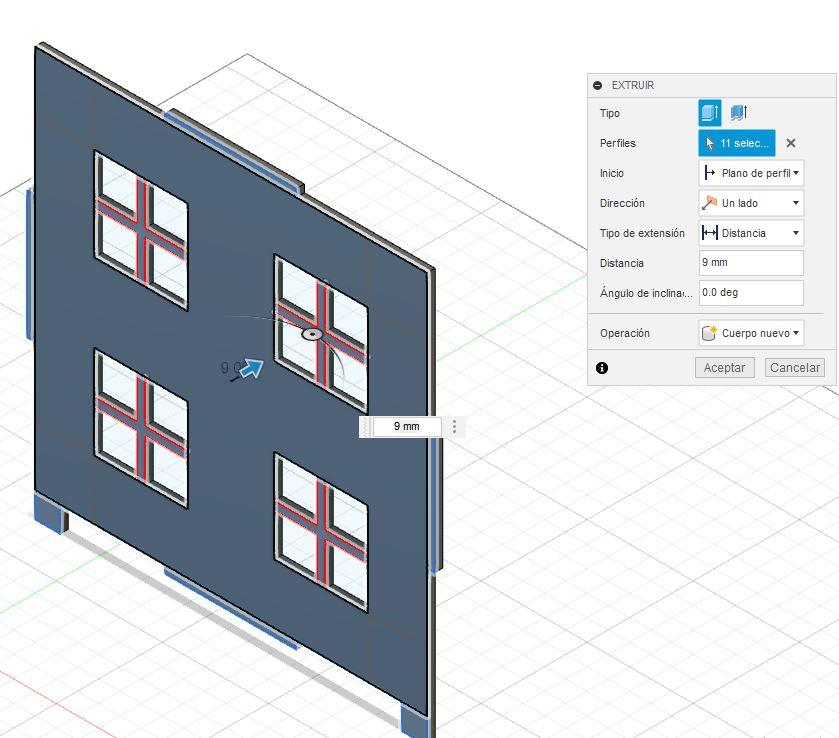Click the Aceptar button
839x738 pixels.
[724, 368]
